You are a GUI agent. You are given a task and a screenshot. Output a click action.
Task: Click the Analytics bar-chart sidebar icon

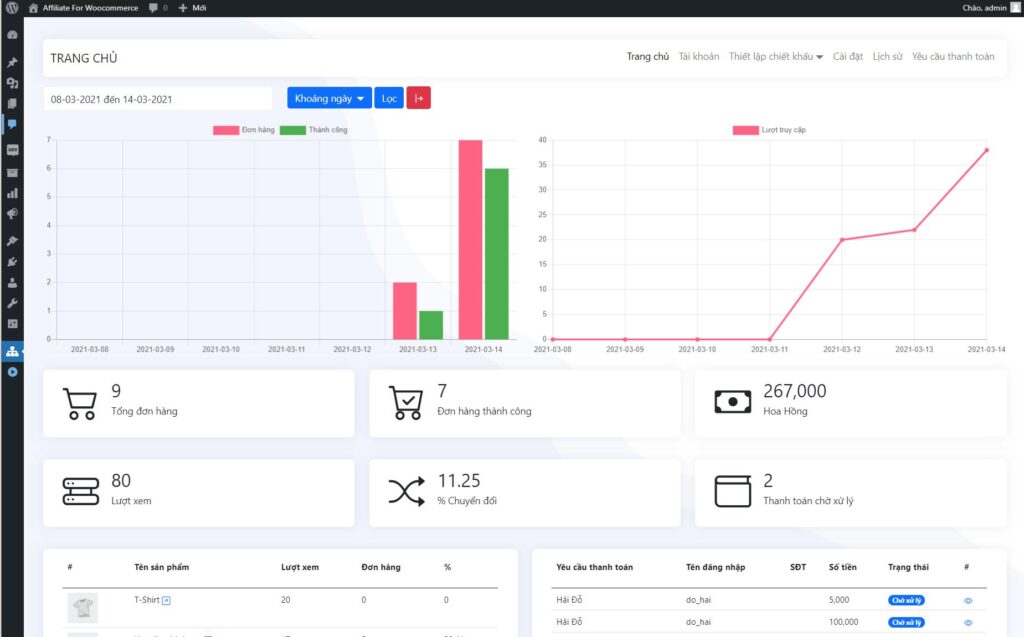coord(12,193)
